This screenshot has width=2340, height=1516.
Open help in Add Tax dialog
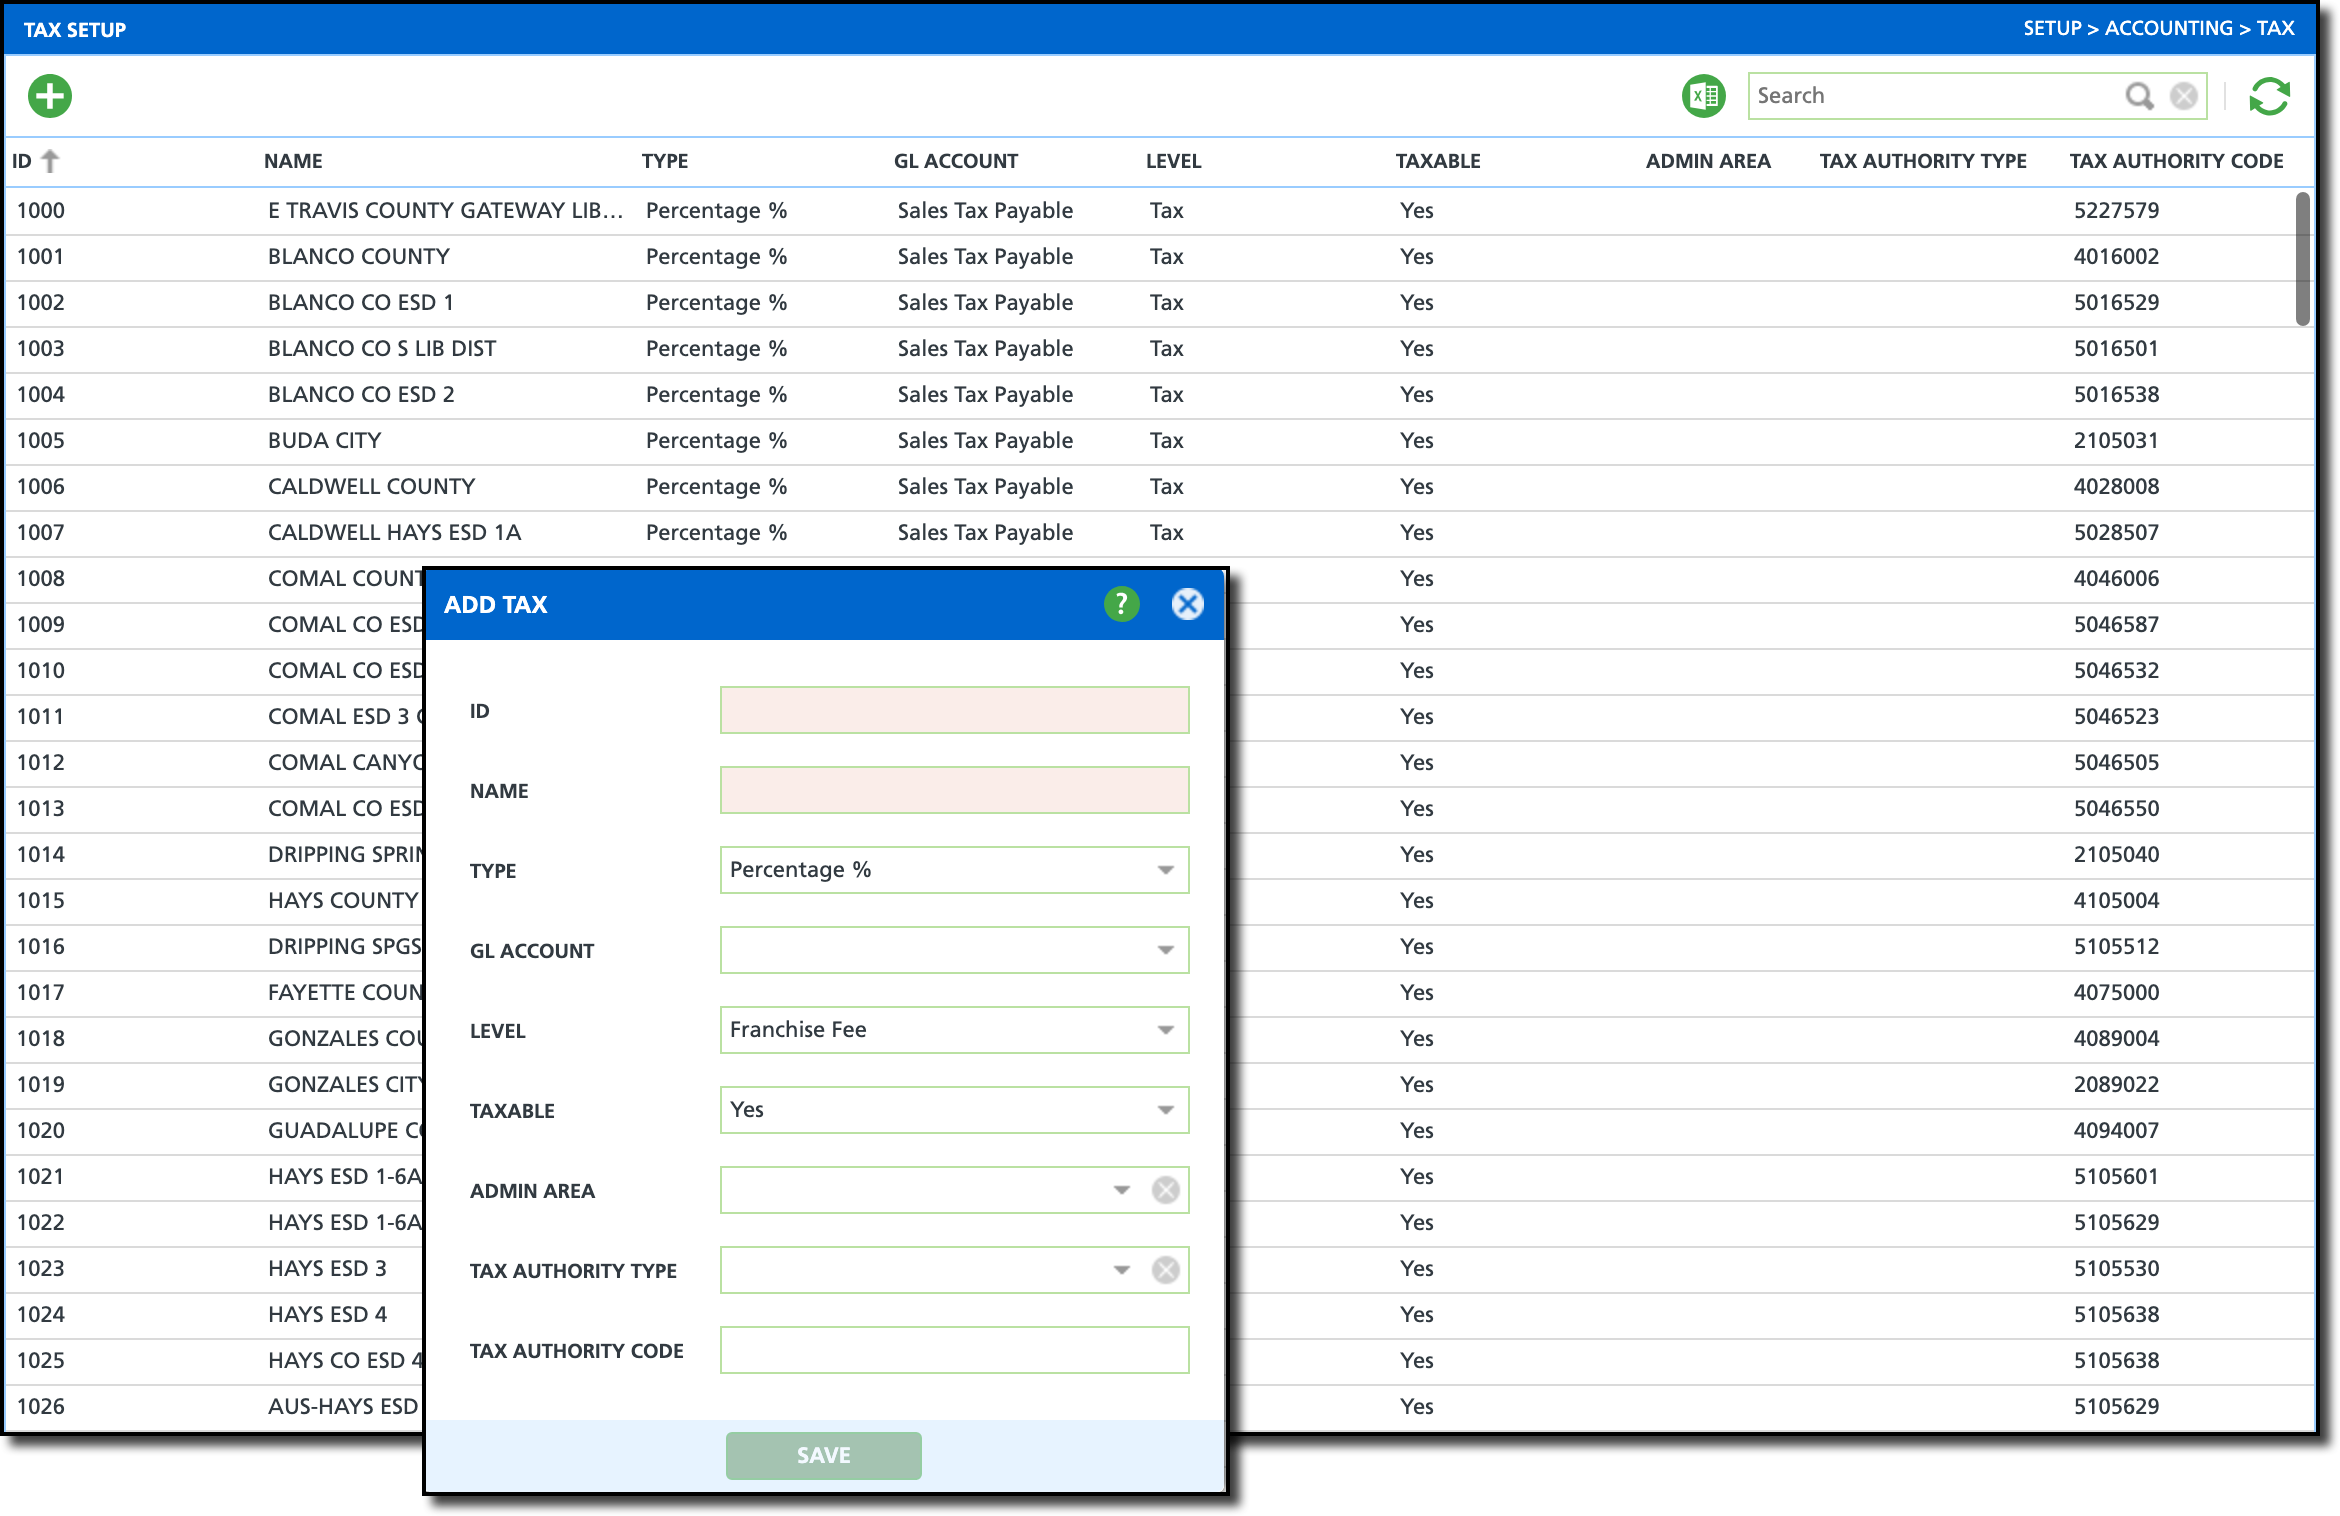click(1121, 604)
